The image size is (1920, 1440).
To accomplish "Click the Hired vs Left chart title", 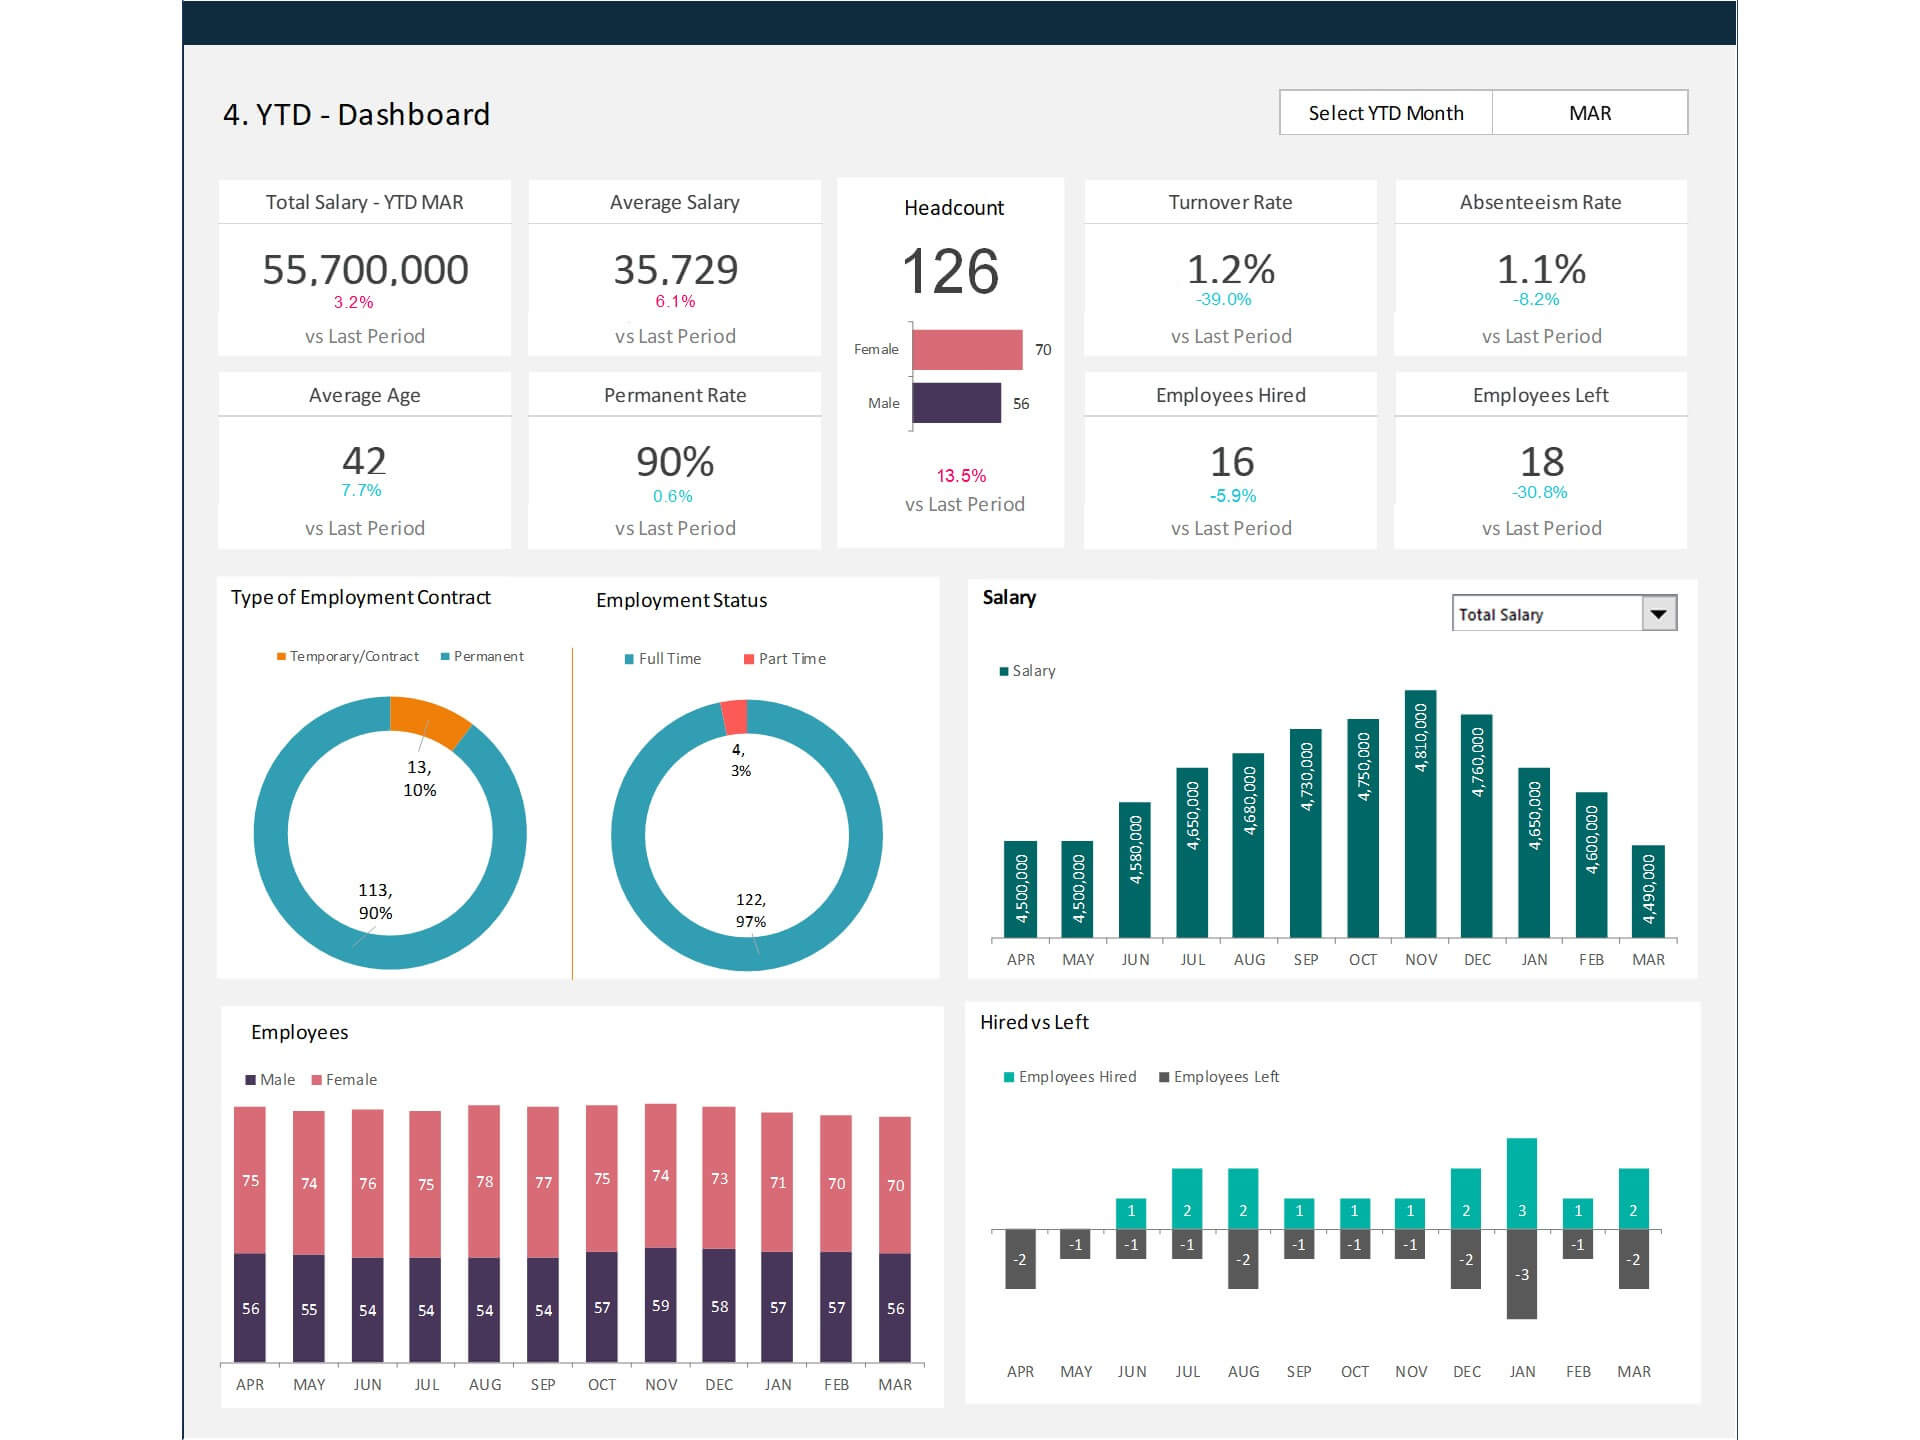I will [x=1035, y=1022].
